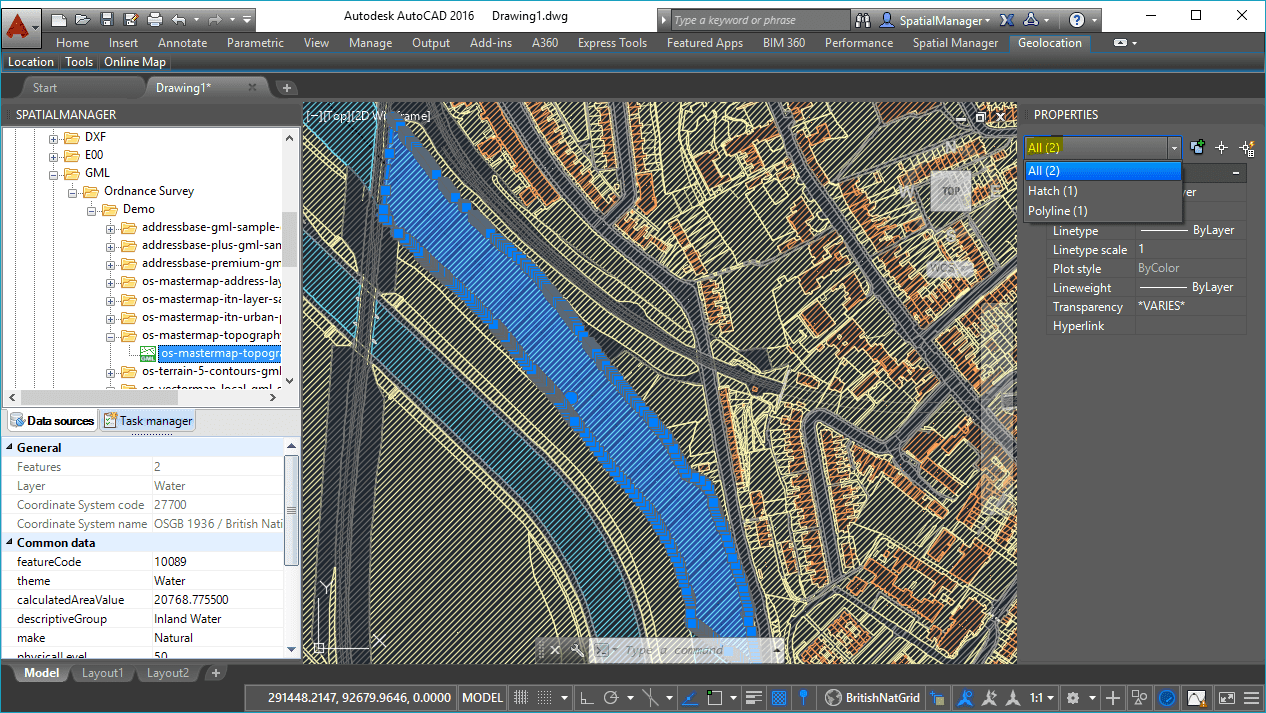Click the blue location pin status icon
This screenshot has width=1266, height=713.
[803, 697]
